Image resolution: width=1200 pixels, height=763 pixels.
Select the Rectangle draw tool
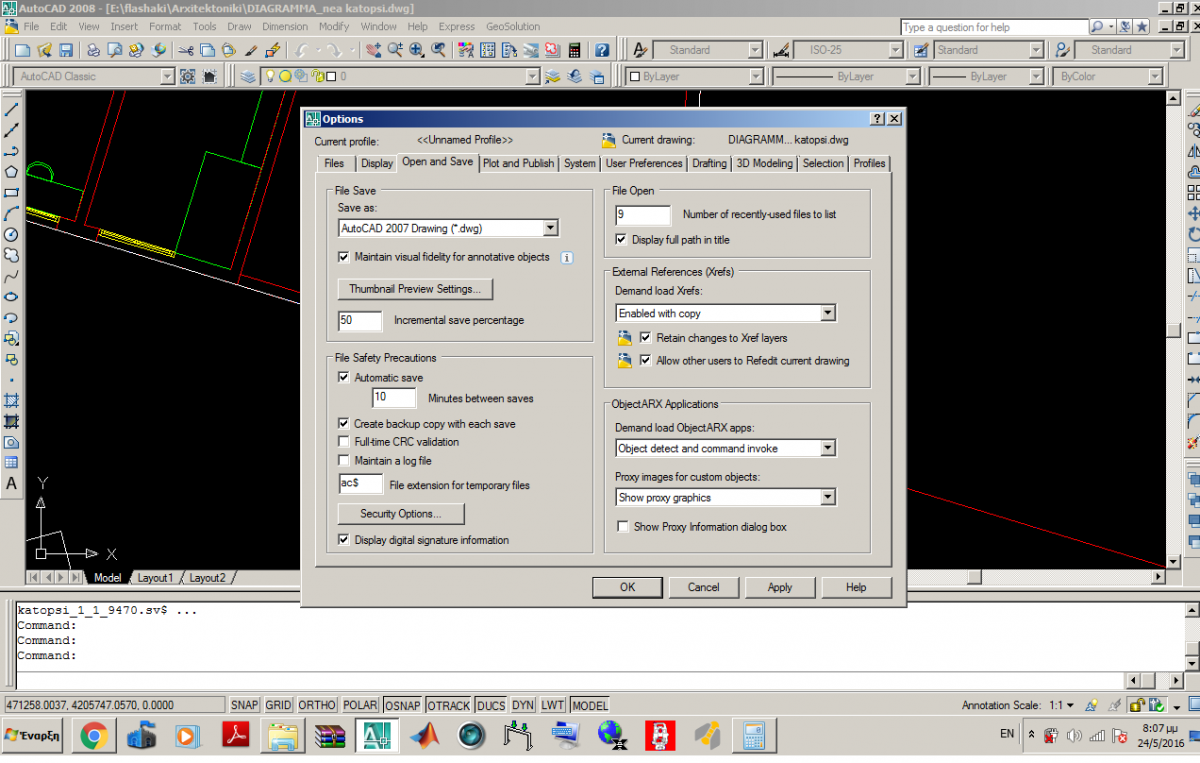click(11, 192)
